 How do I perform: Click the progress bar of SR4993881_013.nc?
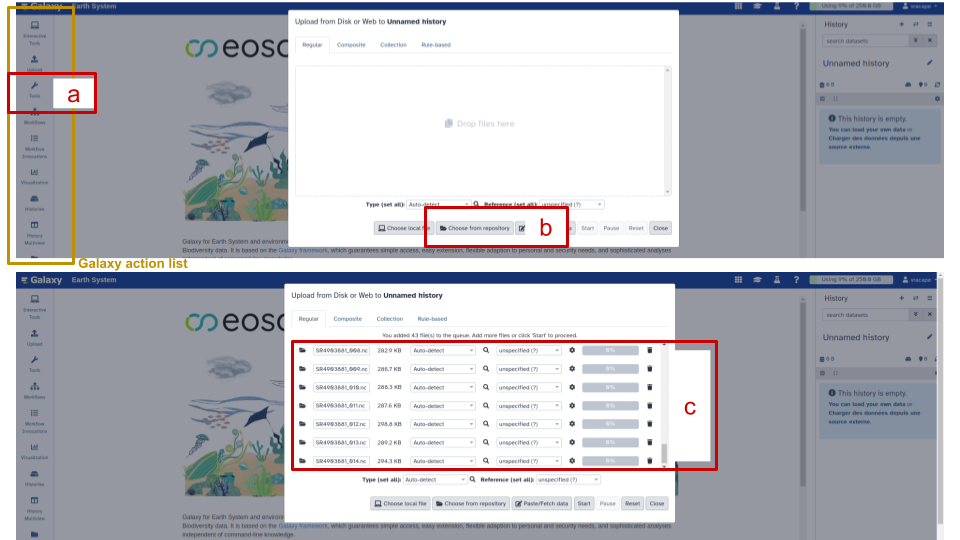(610, 442)
